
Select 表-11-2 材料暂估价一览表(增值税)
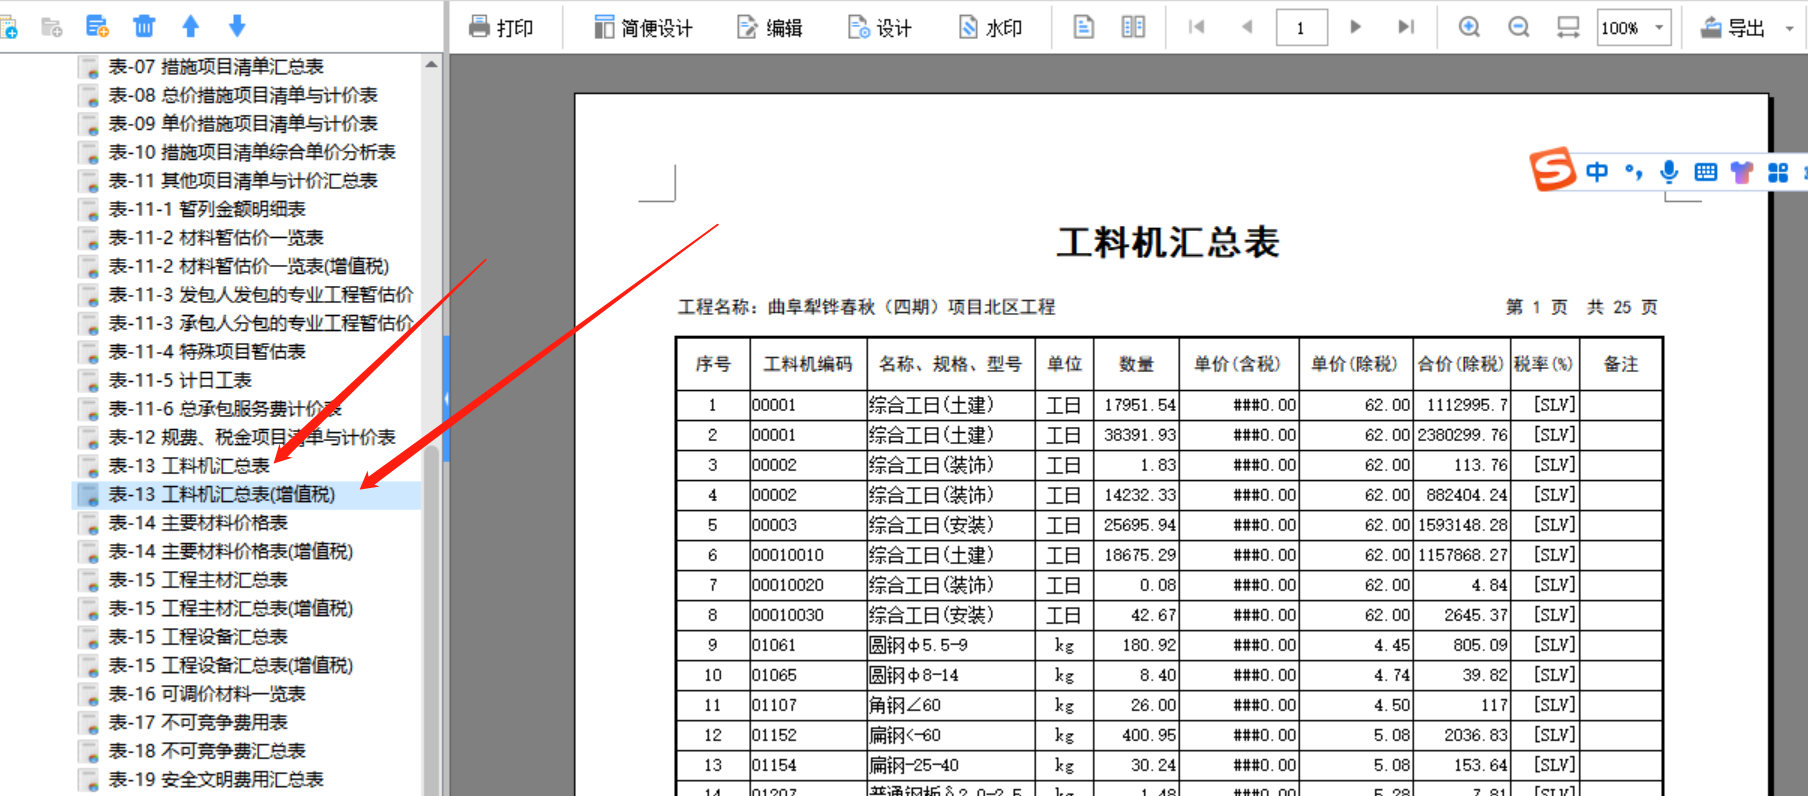pyautogui.click(x=248, y=266)
